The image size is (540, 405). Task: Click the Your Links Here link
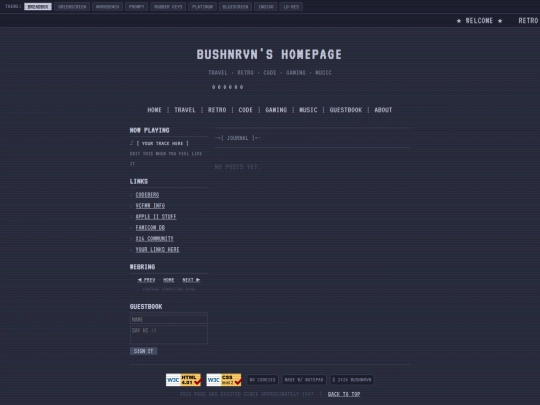pyautogui.click(x=157, y=250)
